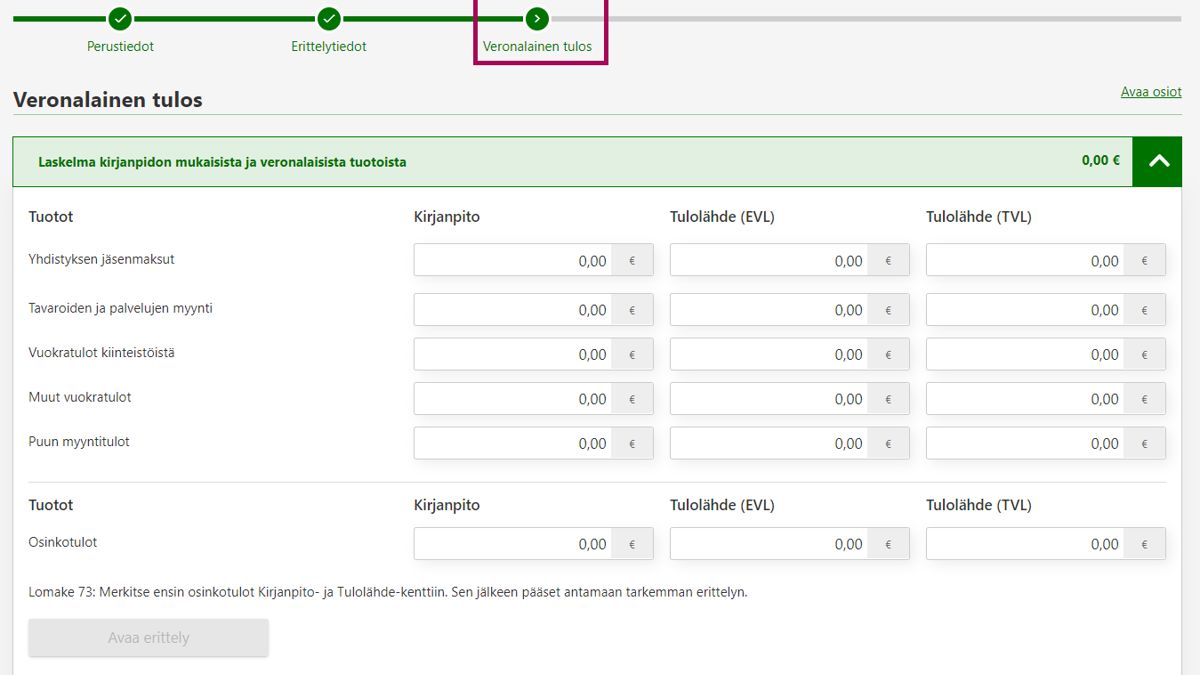This screenshot has width=1200, height=675.
Task: Collapse the Laskelma section with chevron button
Action: [1158, 161]
